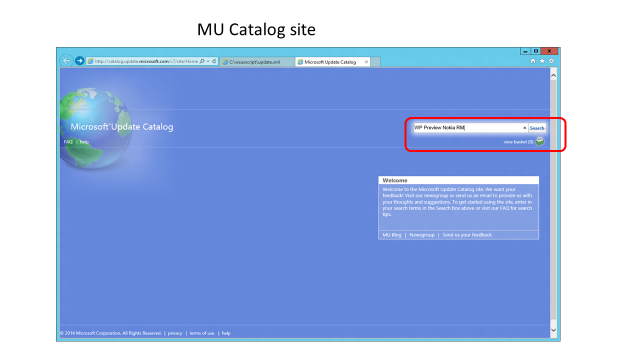This screenshot has width=640, height=360.
Task: Open terms of use footer link
Action: 202,333
